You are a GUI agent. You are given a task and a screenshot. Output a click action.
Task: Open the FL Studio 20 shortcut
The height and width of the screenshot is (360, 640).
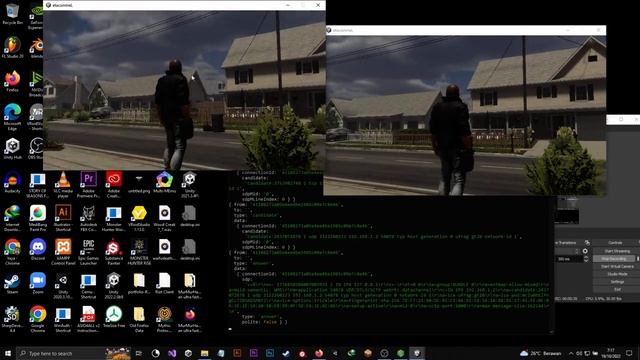(12, 47)
